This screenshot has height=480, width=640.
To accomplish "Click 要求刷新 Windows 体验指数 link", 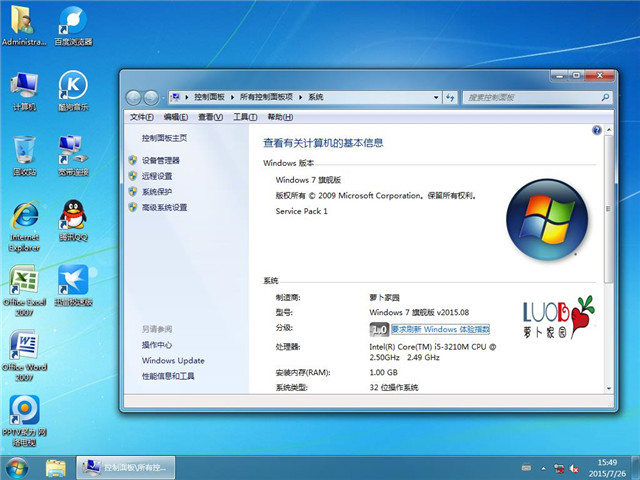I will tap(440, 329).
